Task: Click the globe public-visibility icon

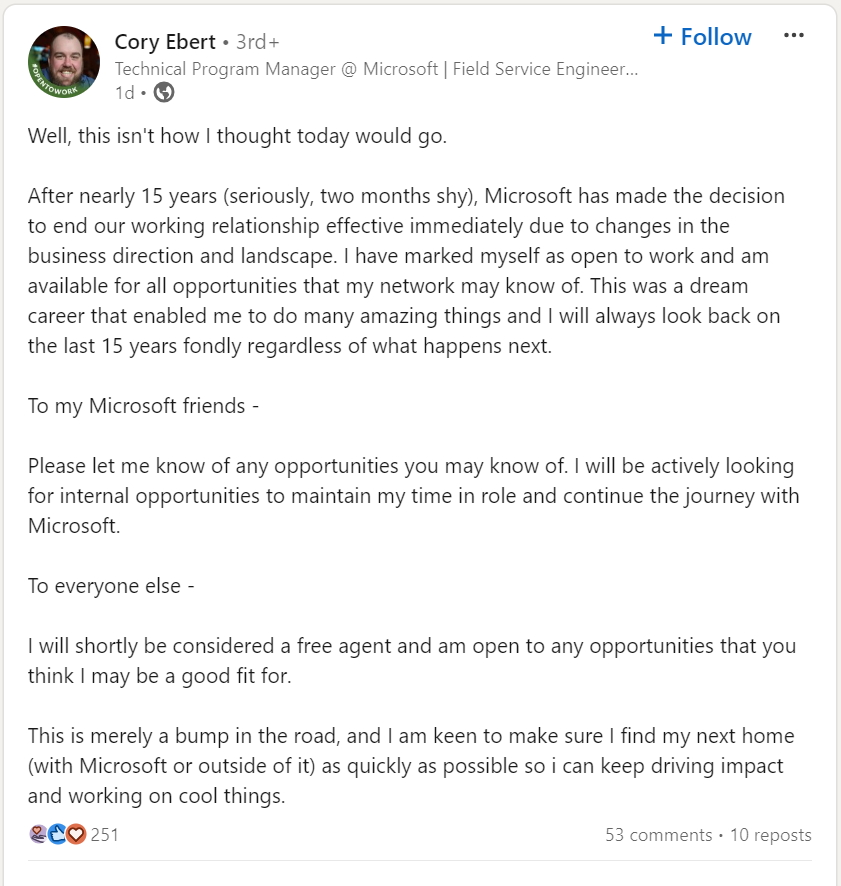Action: tap(164, 92)
